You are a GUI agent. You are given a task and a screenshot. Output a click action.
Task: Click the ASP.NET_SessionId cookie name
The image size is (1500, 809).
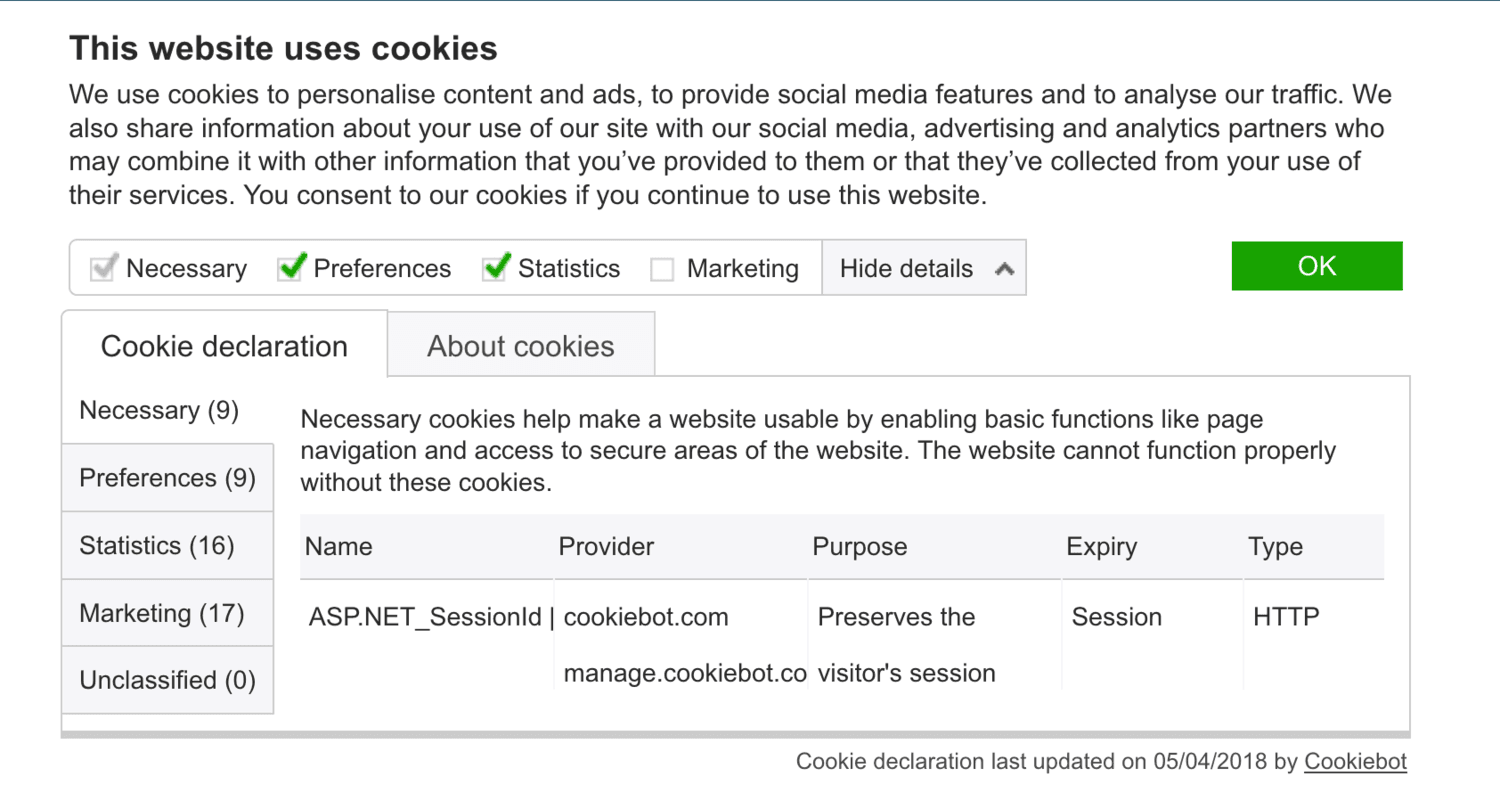[x=421, y=617]
